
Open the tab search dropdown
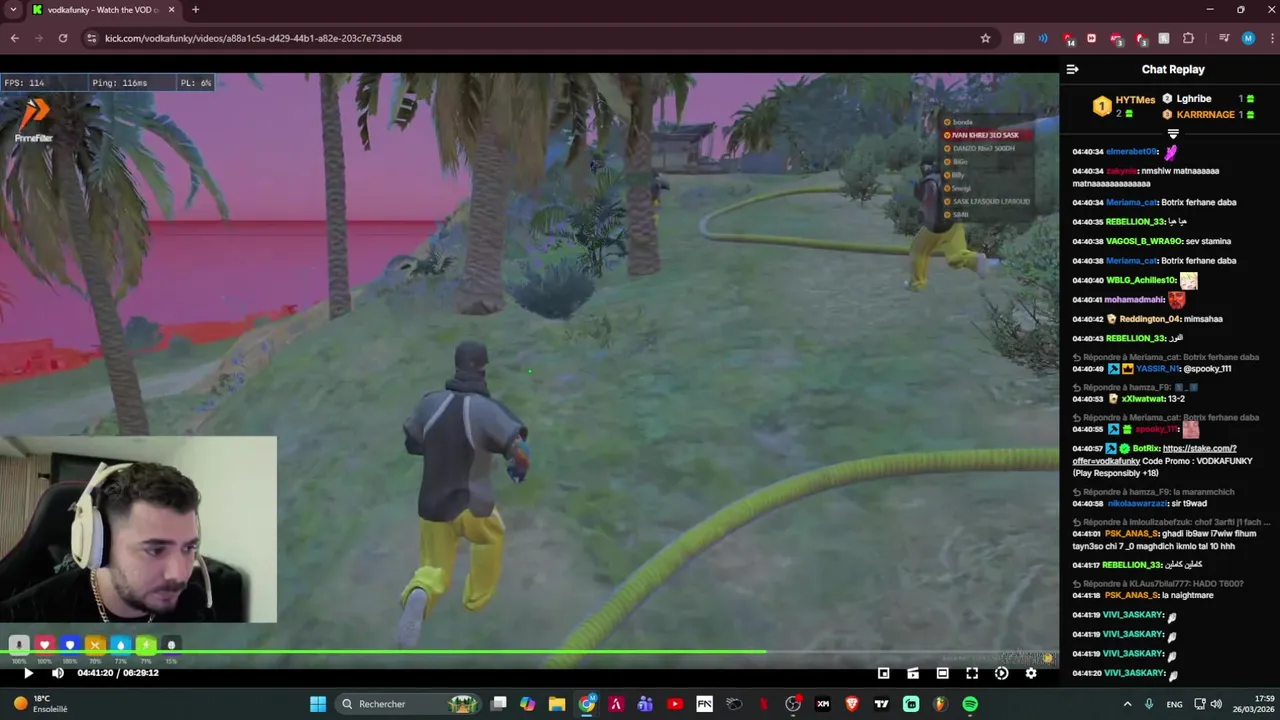click(12, 10)
